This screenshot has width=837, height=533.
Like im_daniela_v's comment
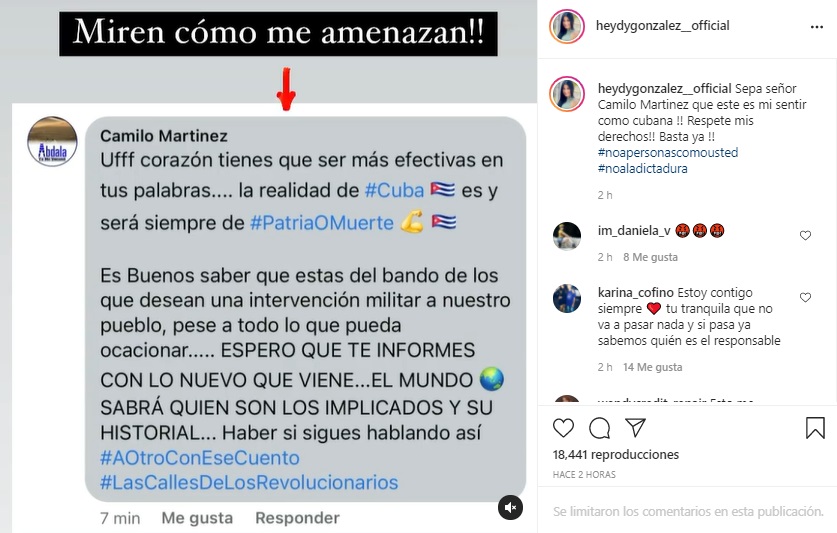[805, 236]
